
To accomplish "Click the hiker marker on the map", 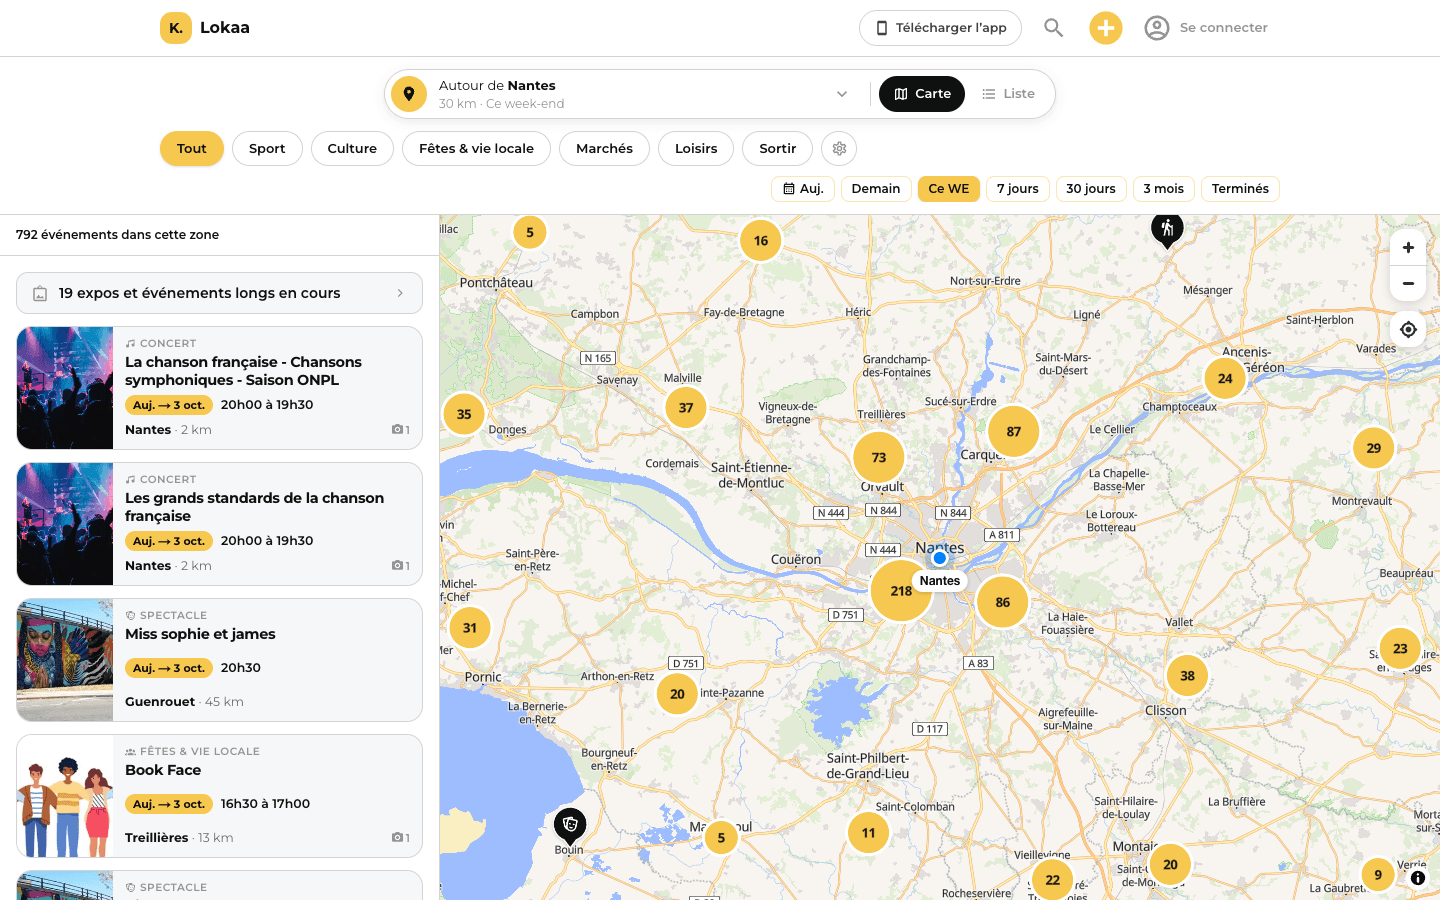I will click(x=1167, y=230).
